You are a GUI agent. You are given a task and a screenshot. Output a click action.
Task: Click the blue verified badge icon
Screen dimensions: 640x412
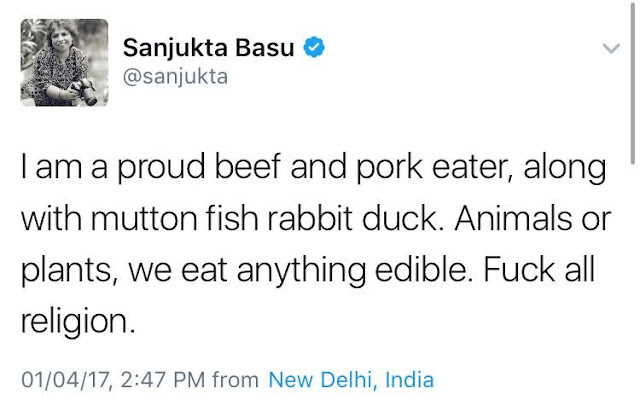[x=315, y=48]
